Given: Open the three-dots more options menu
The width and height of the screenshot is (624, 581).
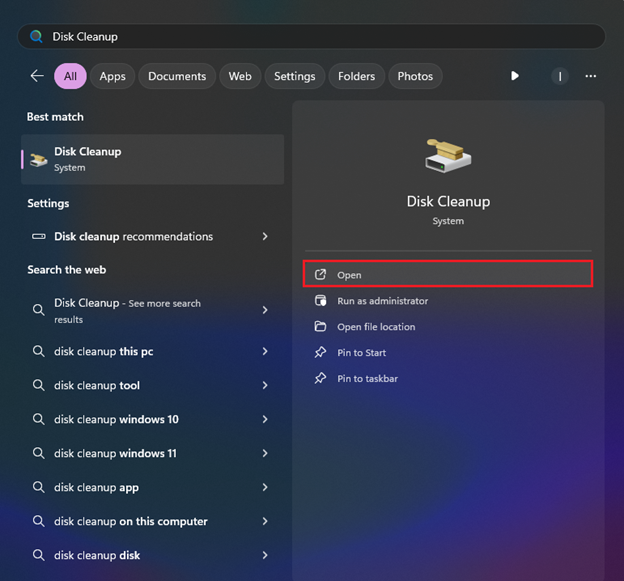Looking at the screenshot, I should pyautogui.click(x=591, y=76).
